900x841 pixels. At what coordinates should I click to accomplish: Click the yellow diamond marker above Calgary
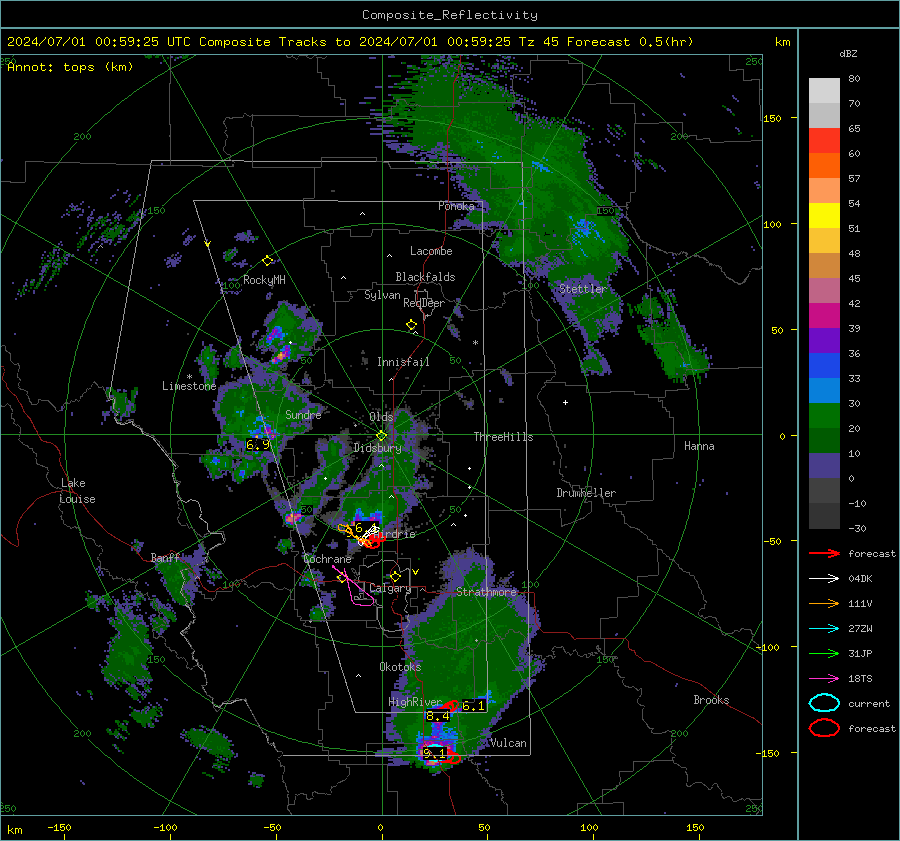click(x=395, y=576)
